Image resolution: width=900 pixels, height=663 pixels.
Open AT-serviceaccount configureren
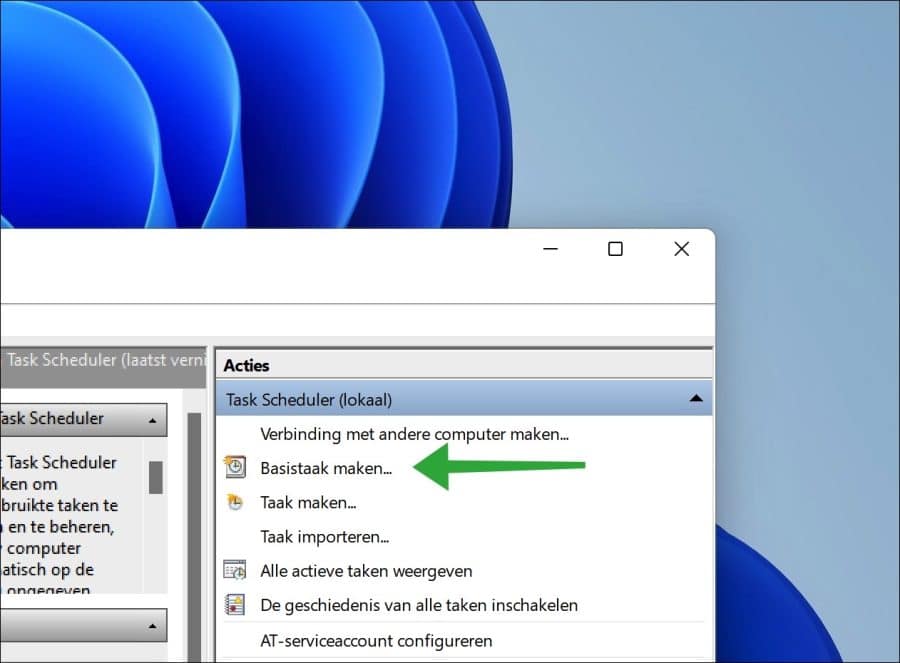376,641
